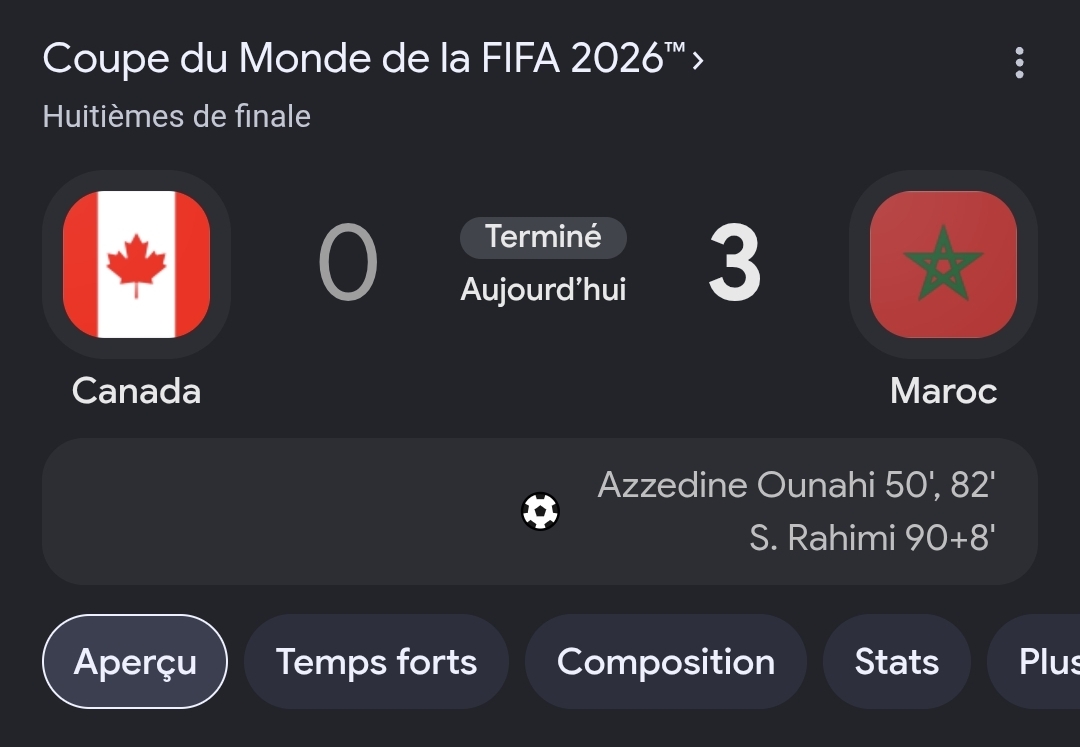View the Stats tab
The height and width of the screenshot is (747, 1080).
coord(896,662)
